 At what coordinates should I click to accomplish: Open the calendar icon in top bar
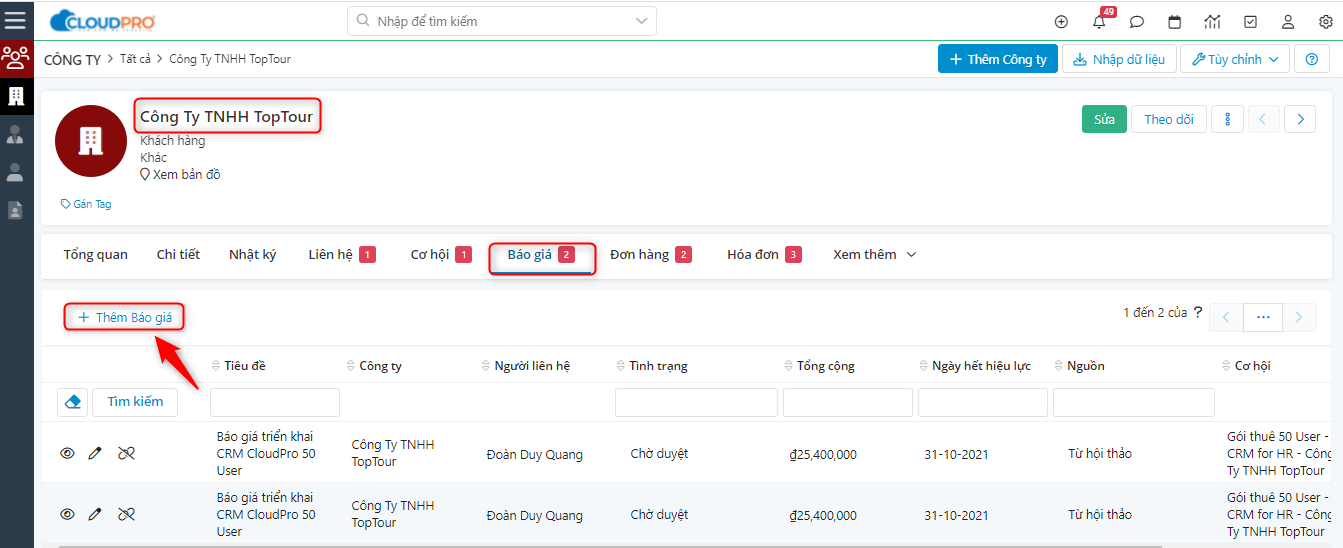coord(1175,22)
